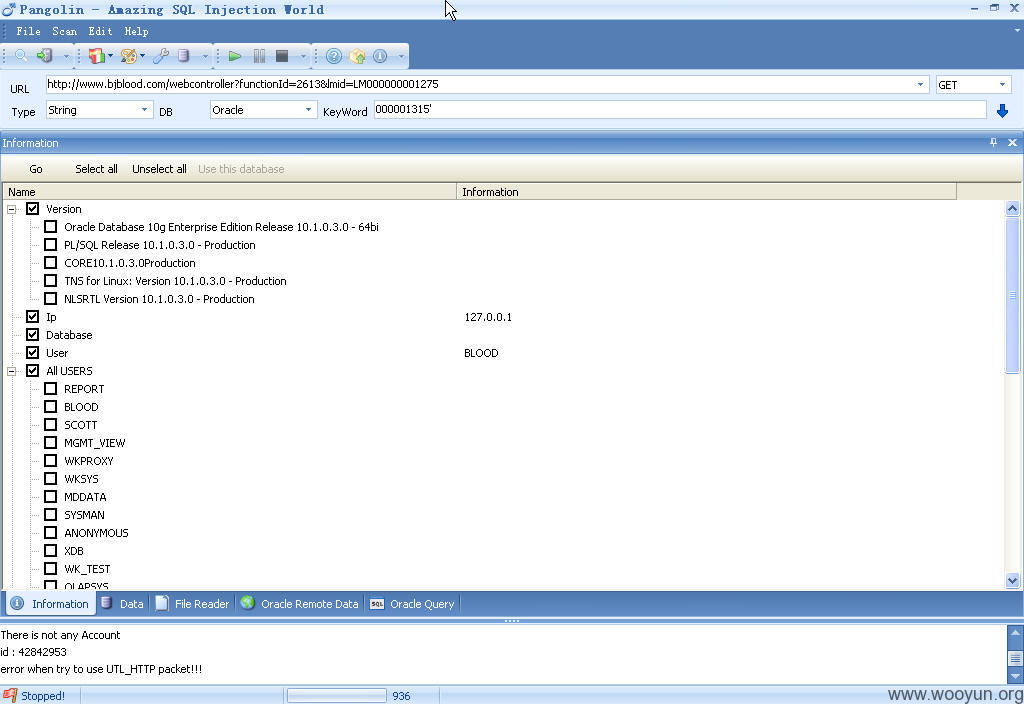Click the exit door icon in toolbar
The height and width of the screenshot is (704, 1024).
44,56
